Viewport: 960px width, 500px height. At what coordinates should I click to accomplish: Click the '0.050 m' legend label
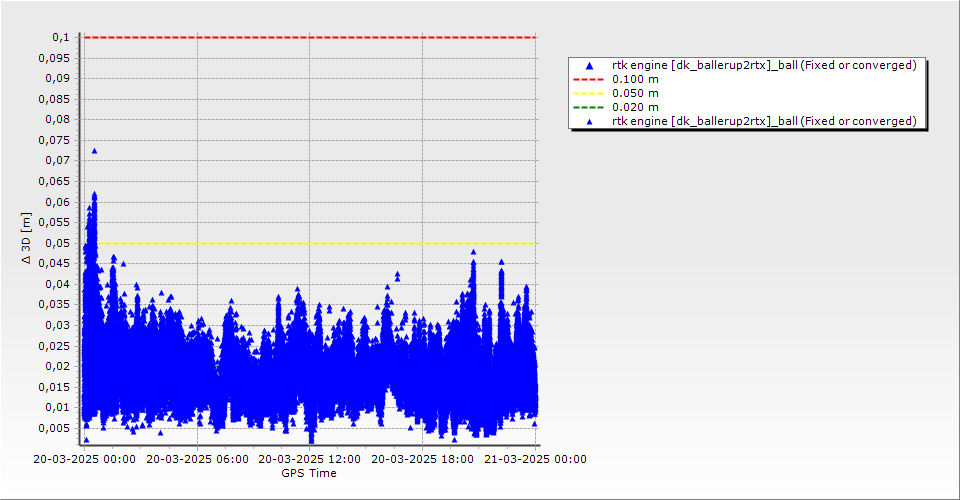(636, 94)
